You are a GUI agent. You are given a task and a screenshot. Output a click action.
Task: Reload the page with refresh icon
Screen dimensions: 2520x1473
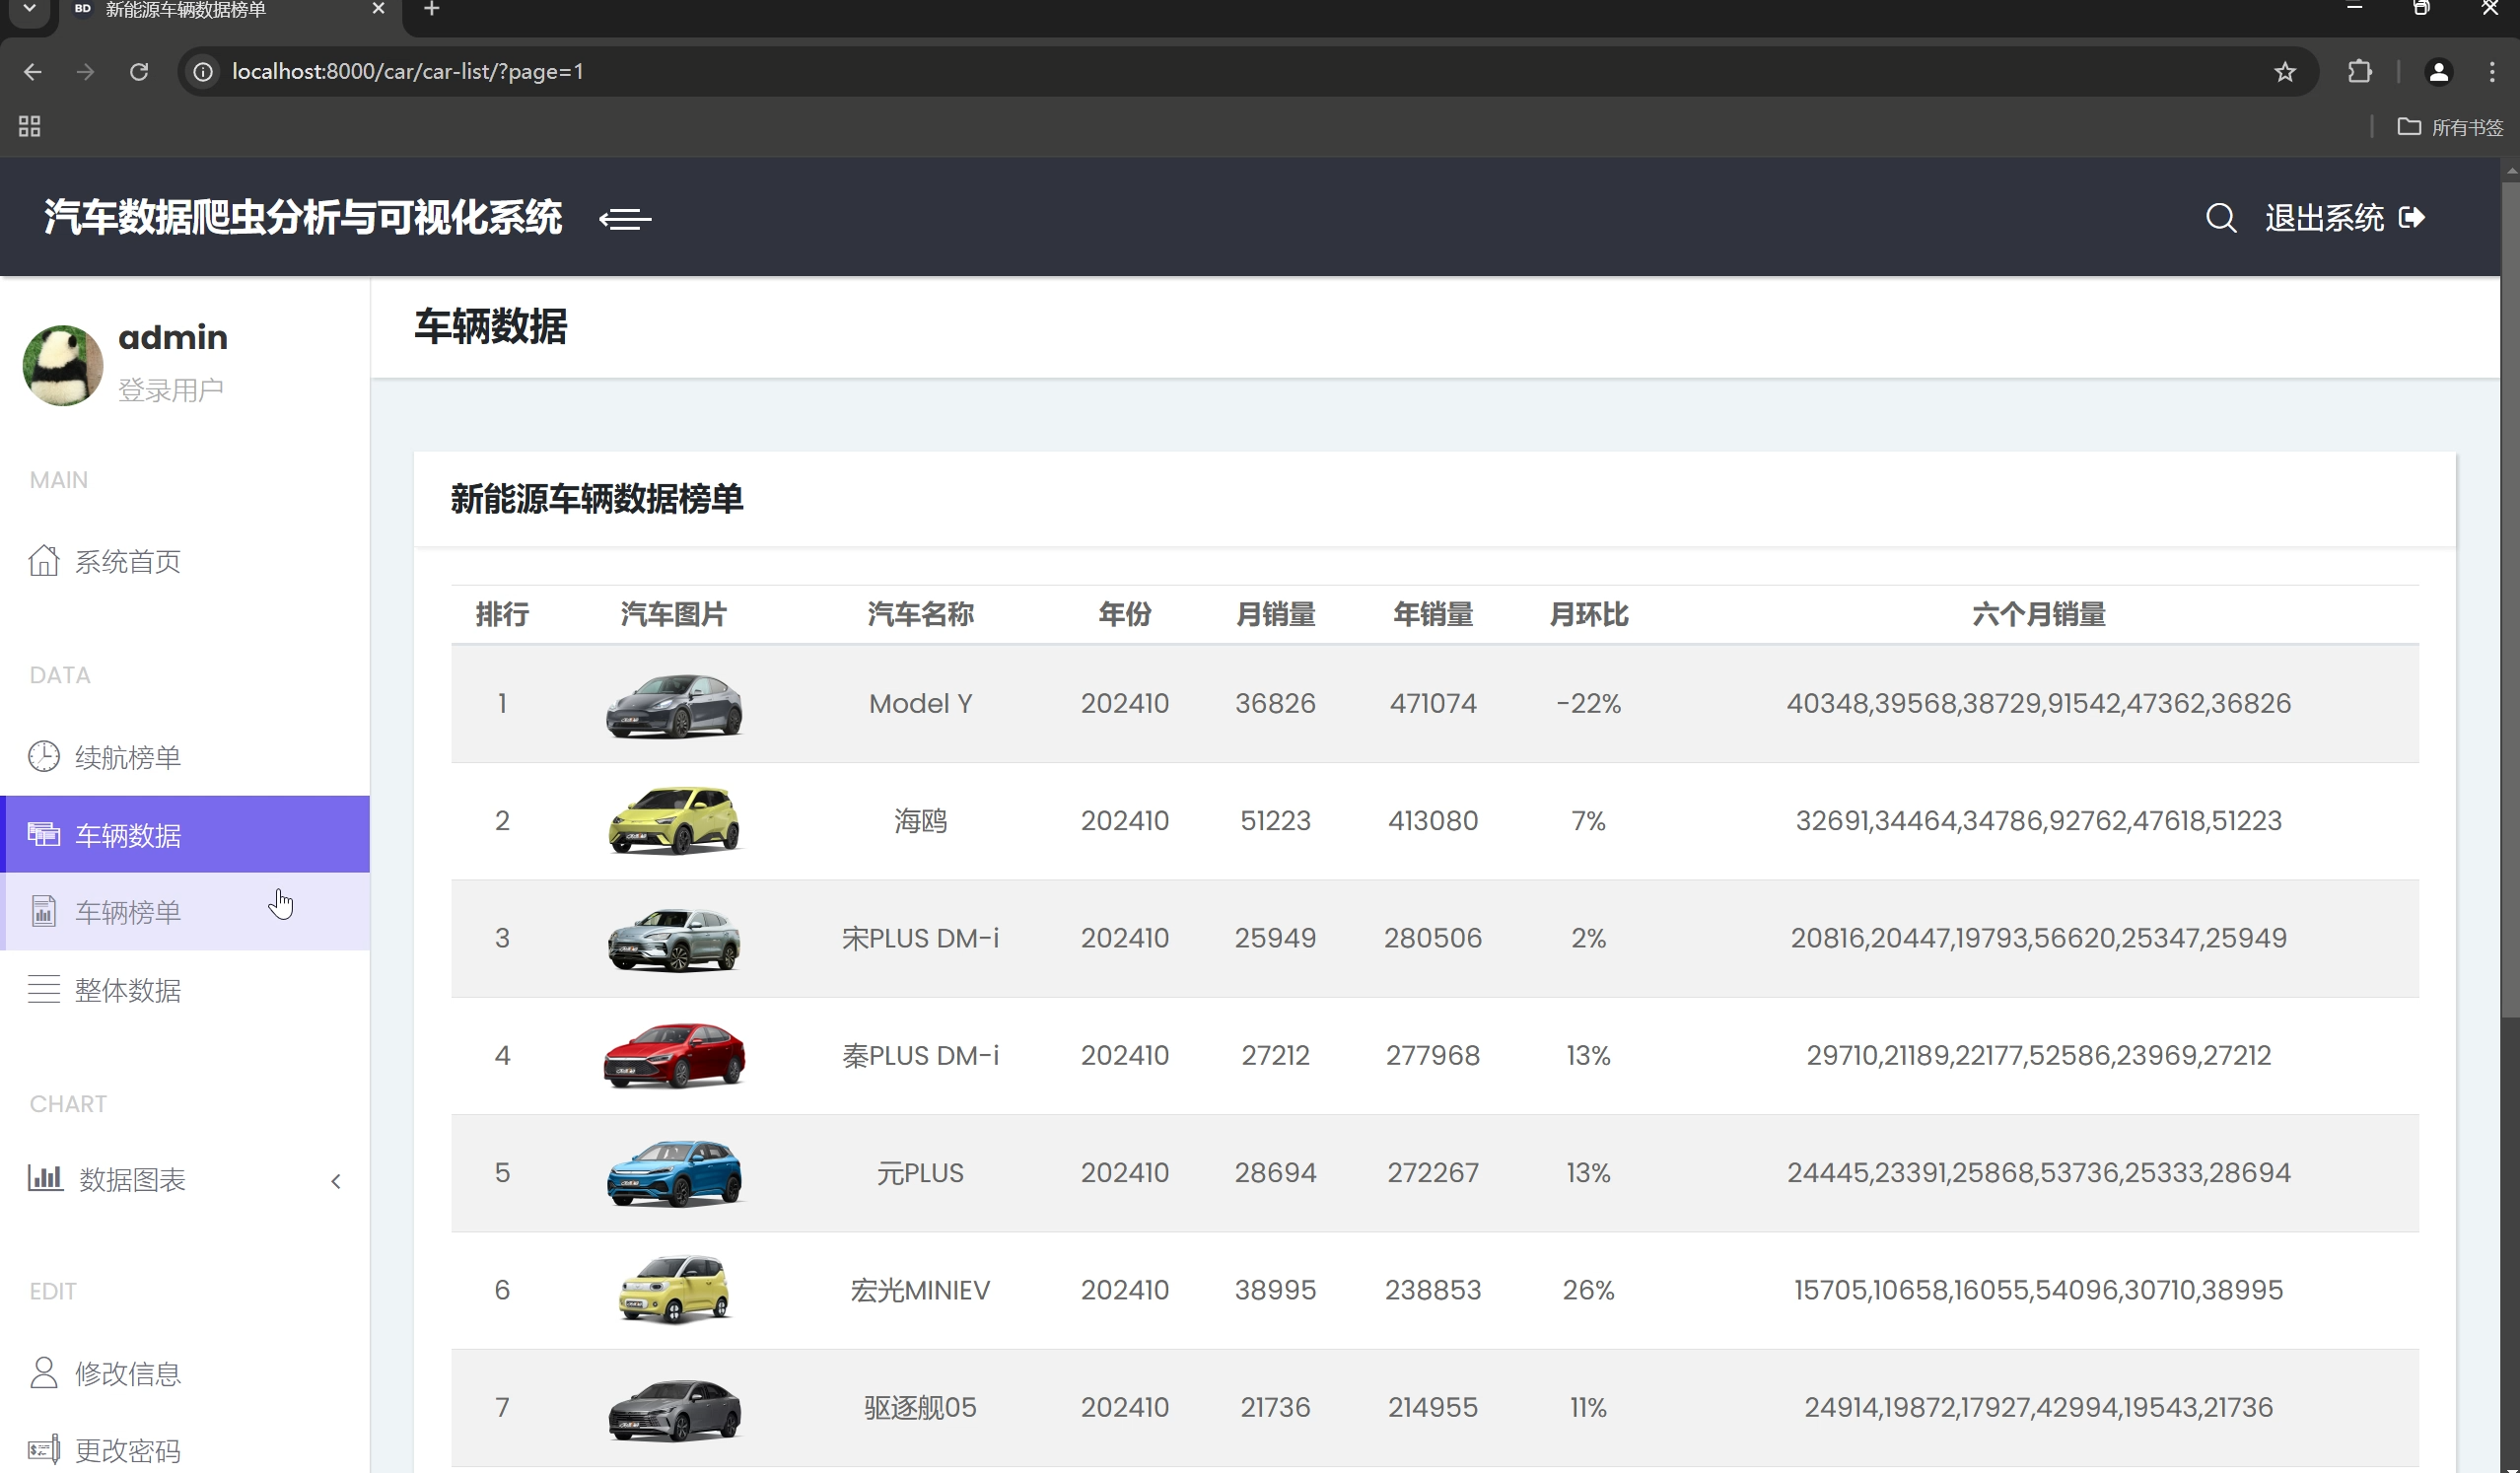(x=139, y=72)
